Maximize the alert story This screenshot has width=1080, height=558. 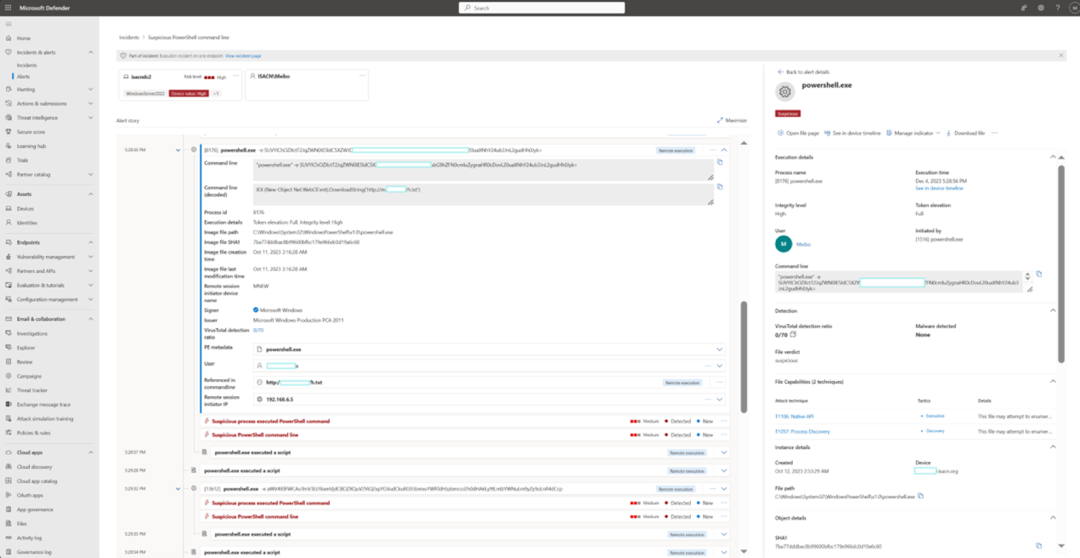[731, 120]
